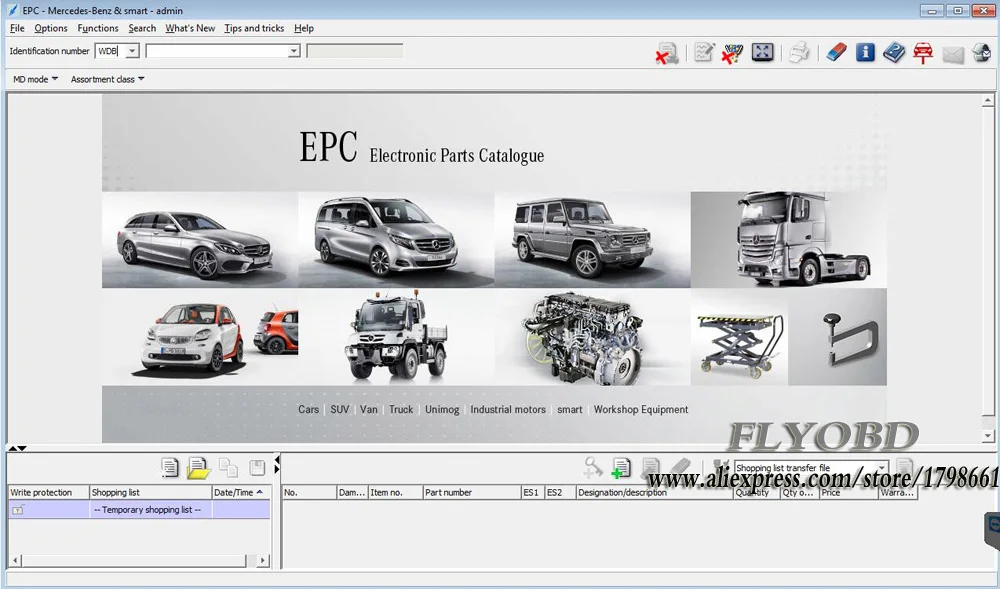Select the Industrial motors category link
This screenshot has height=589, width=1000.
[x=508, y=409]
